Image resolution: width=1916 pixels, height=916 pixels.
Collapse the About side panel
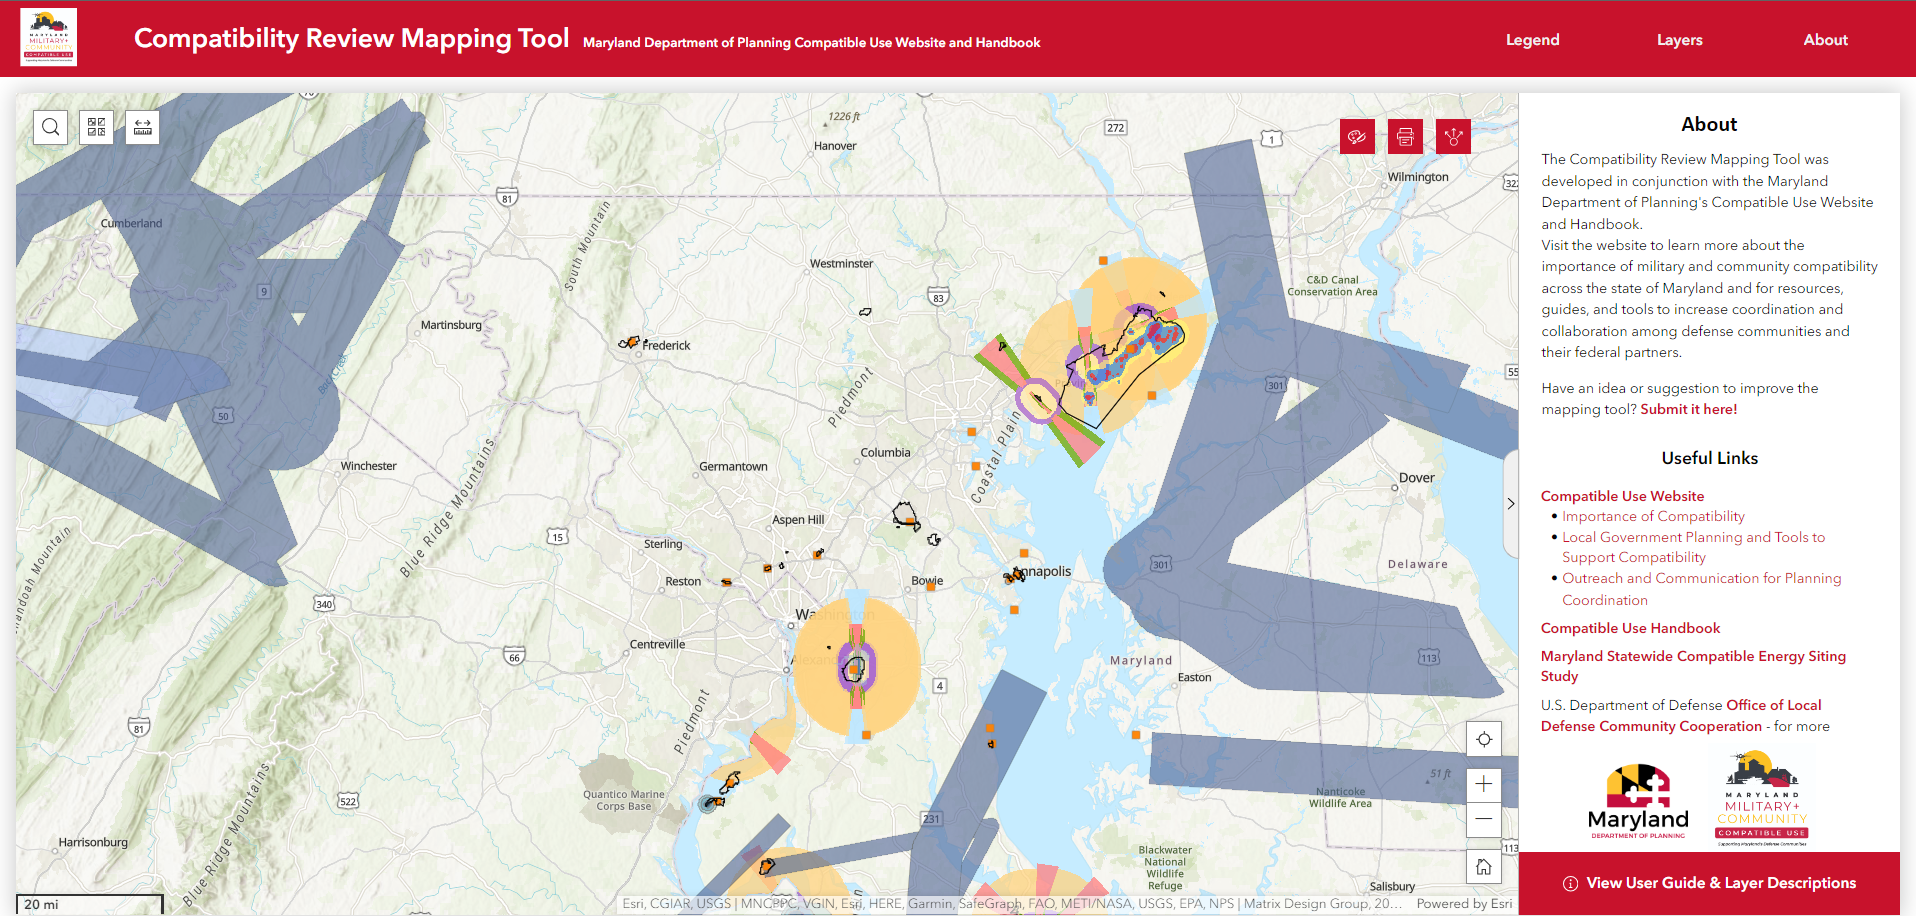pos(1510,504)
